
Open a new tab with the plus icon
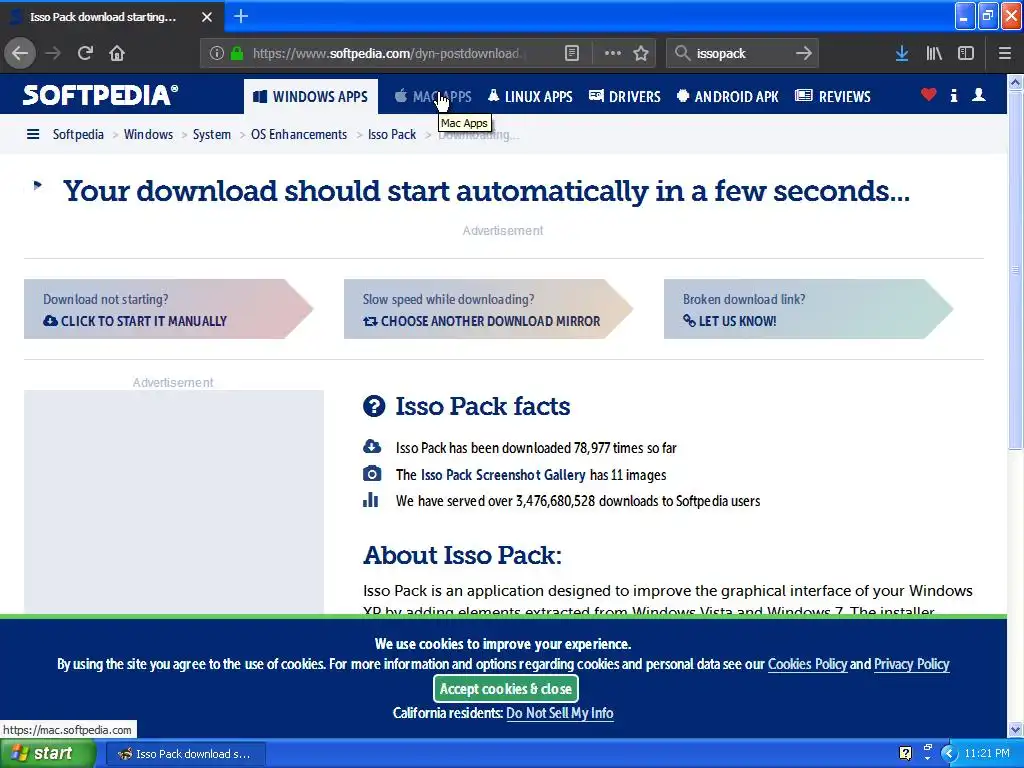[x=241, y=16]
